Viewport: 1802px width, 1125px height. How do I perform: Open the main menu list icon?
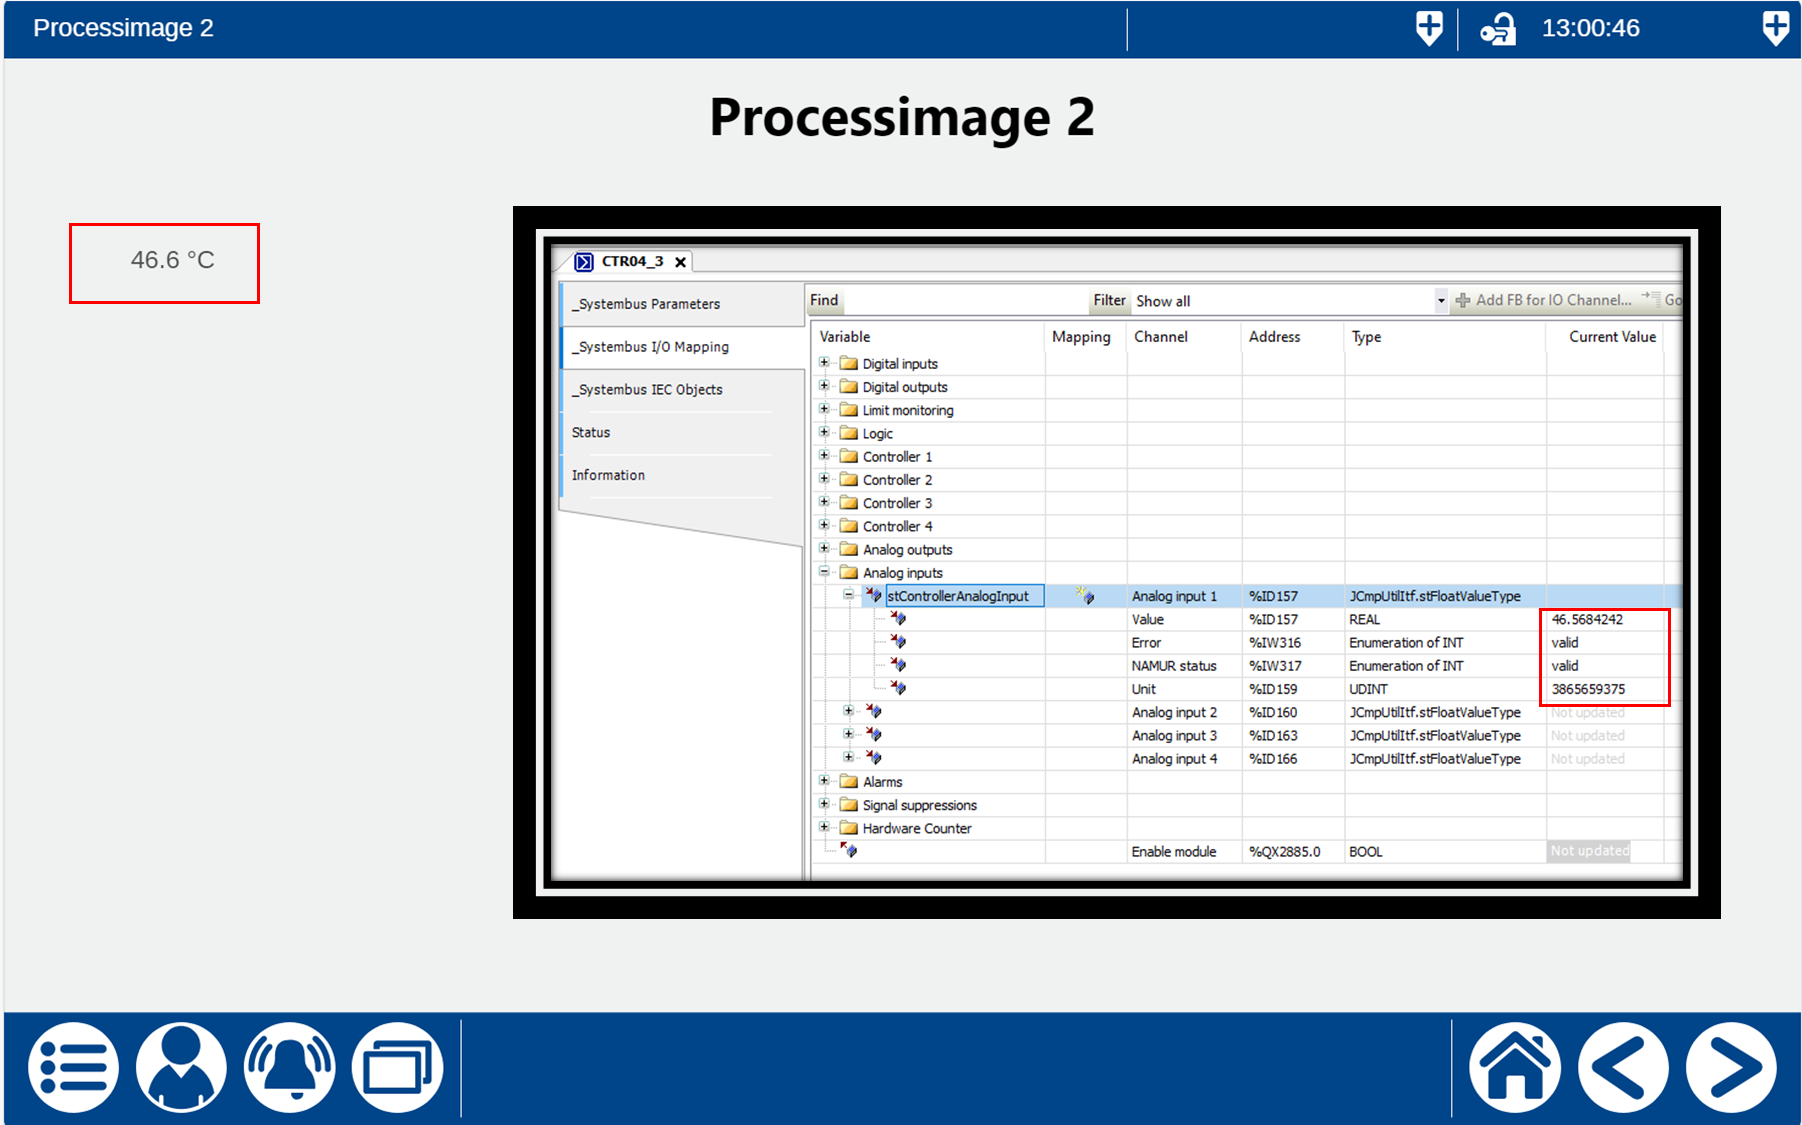click(73, 1067)
